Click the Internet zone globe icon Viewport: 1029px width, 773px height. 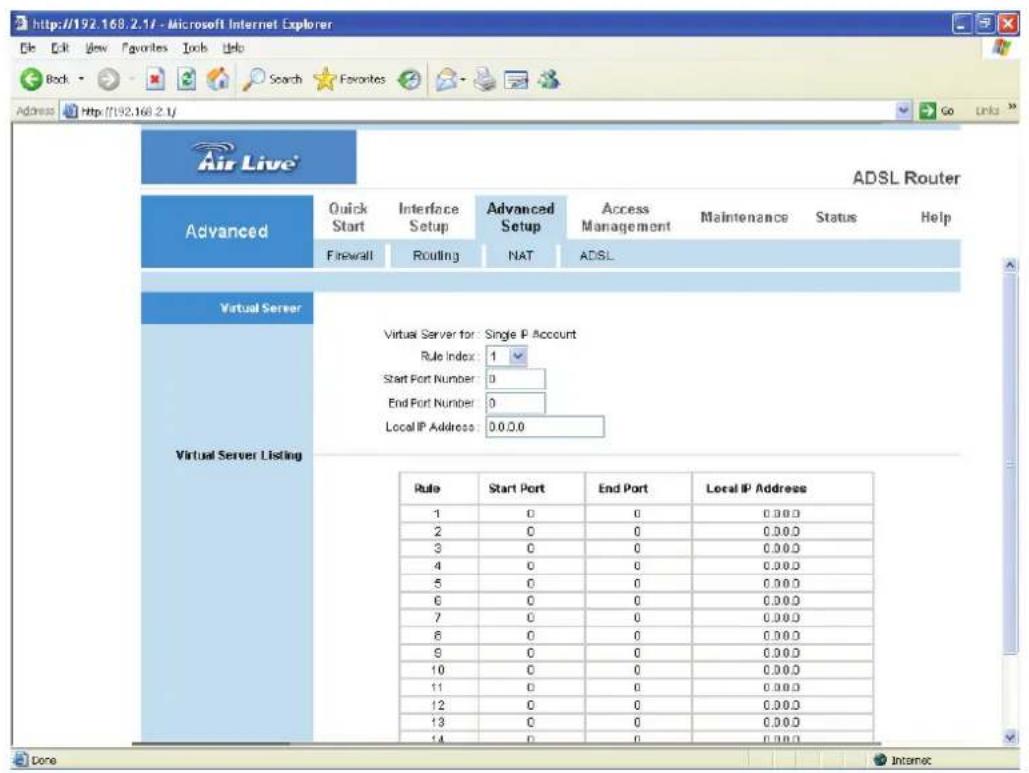click(x=880, y=759)
